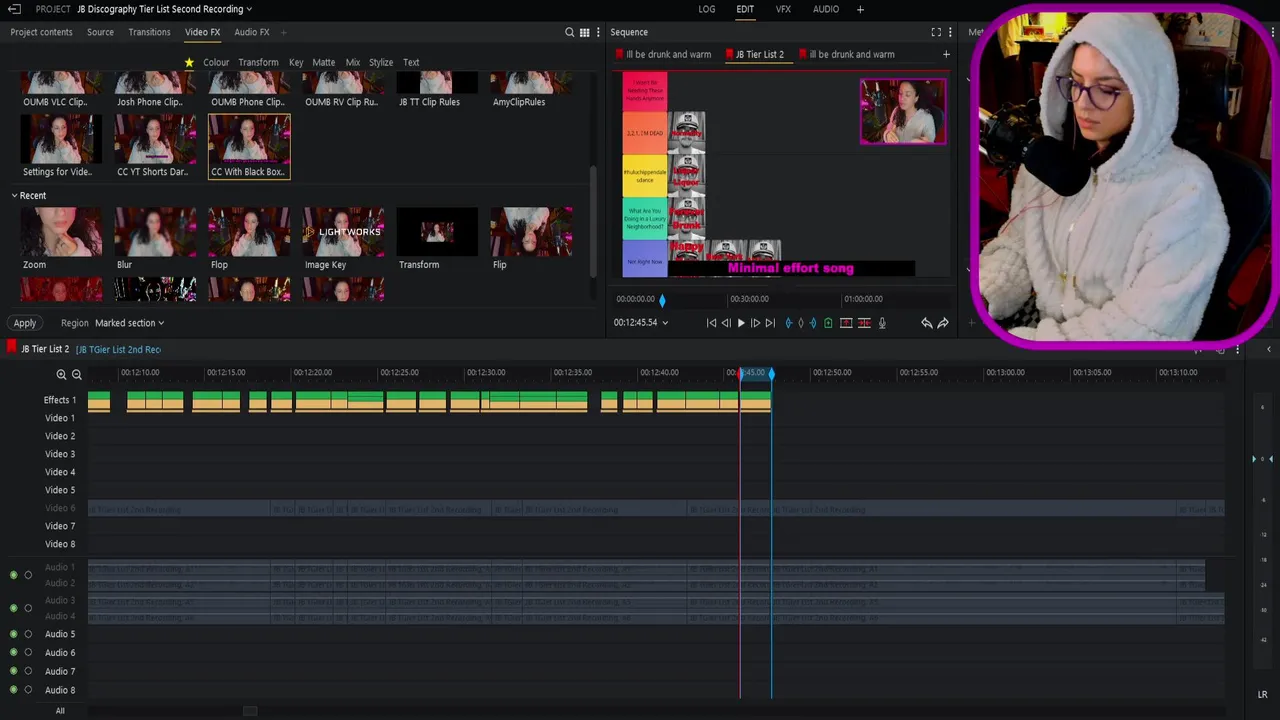Click the Effects 1 track label
Image resolution: width=1280 pixels, height=720 pixels.
point(60,400)
